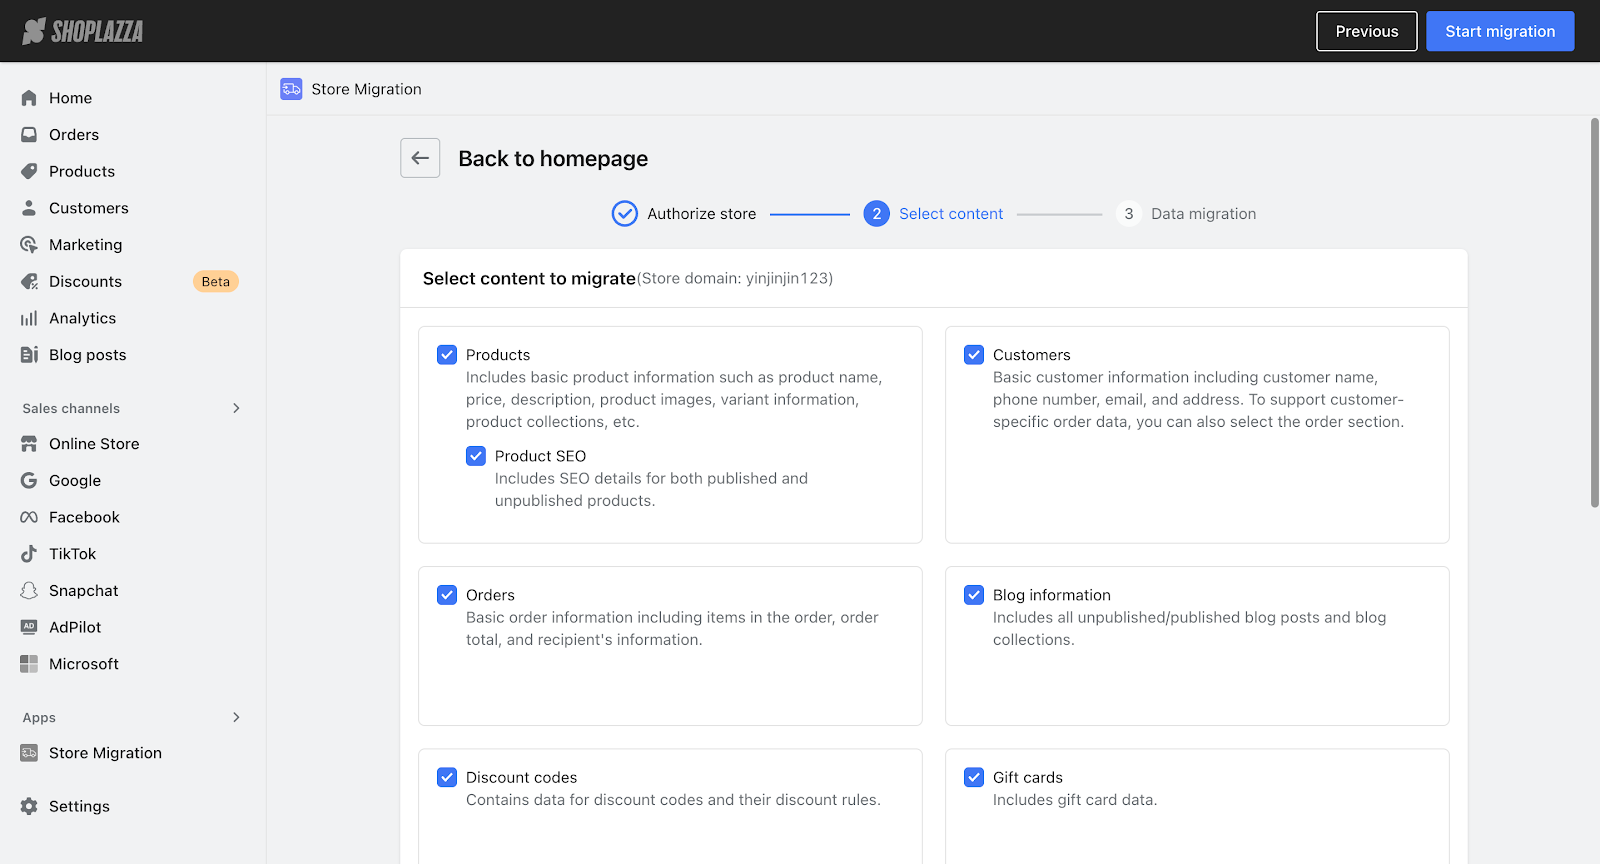Toggle the Blog information checkbox

(x=974, y=595)
